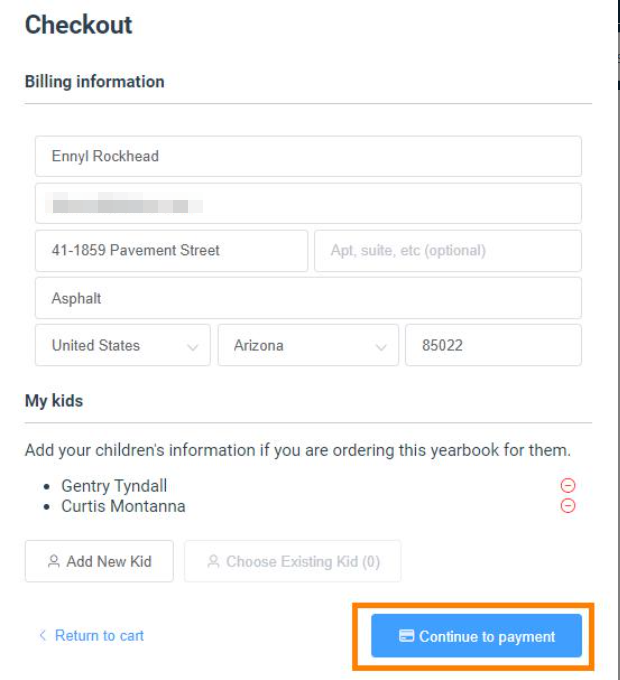Click the person icon beside Add New Kid
The height and width of the screenshot is (680, 620).
[54, 562]
